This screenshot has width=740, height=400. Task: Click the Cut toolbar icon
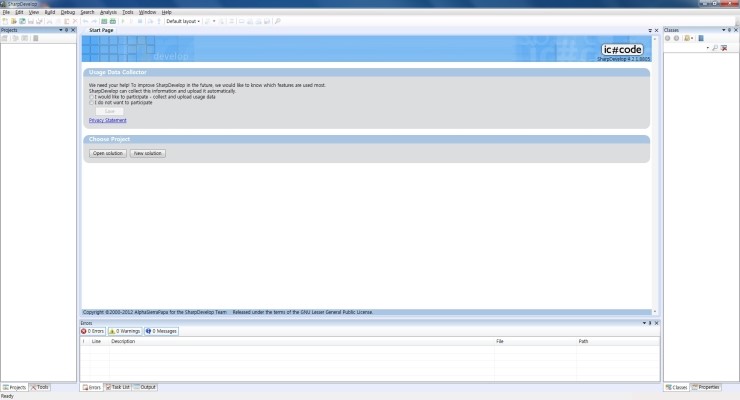(x=49, y=21)
